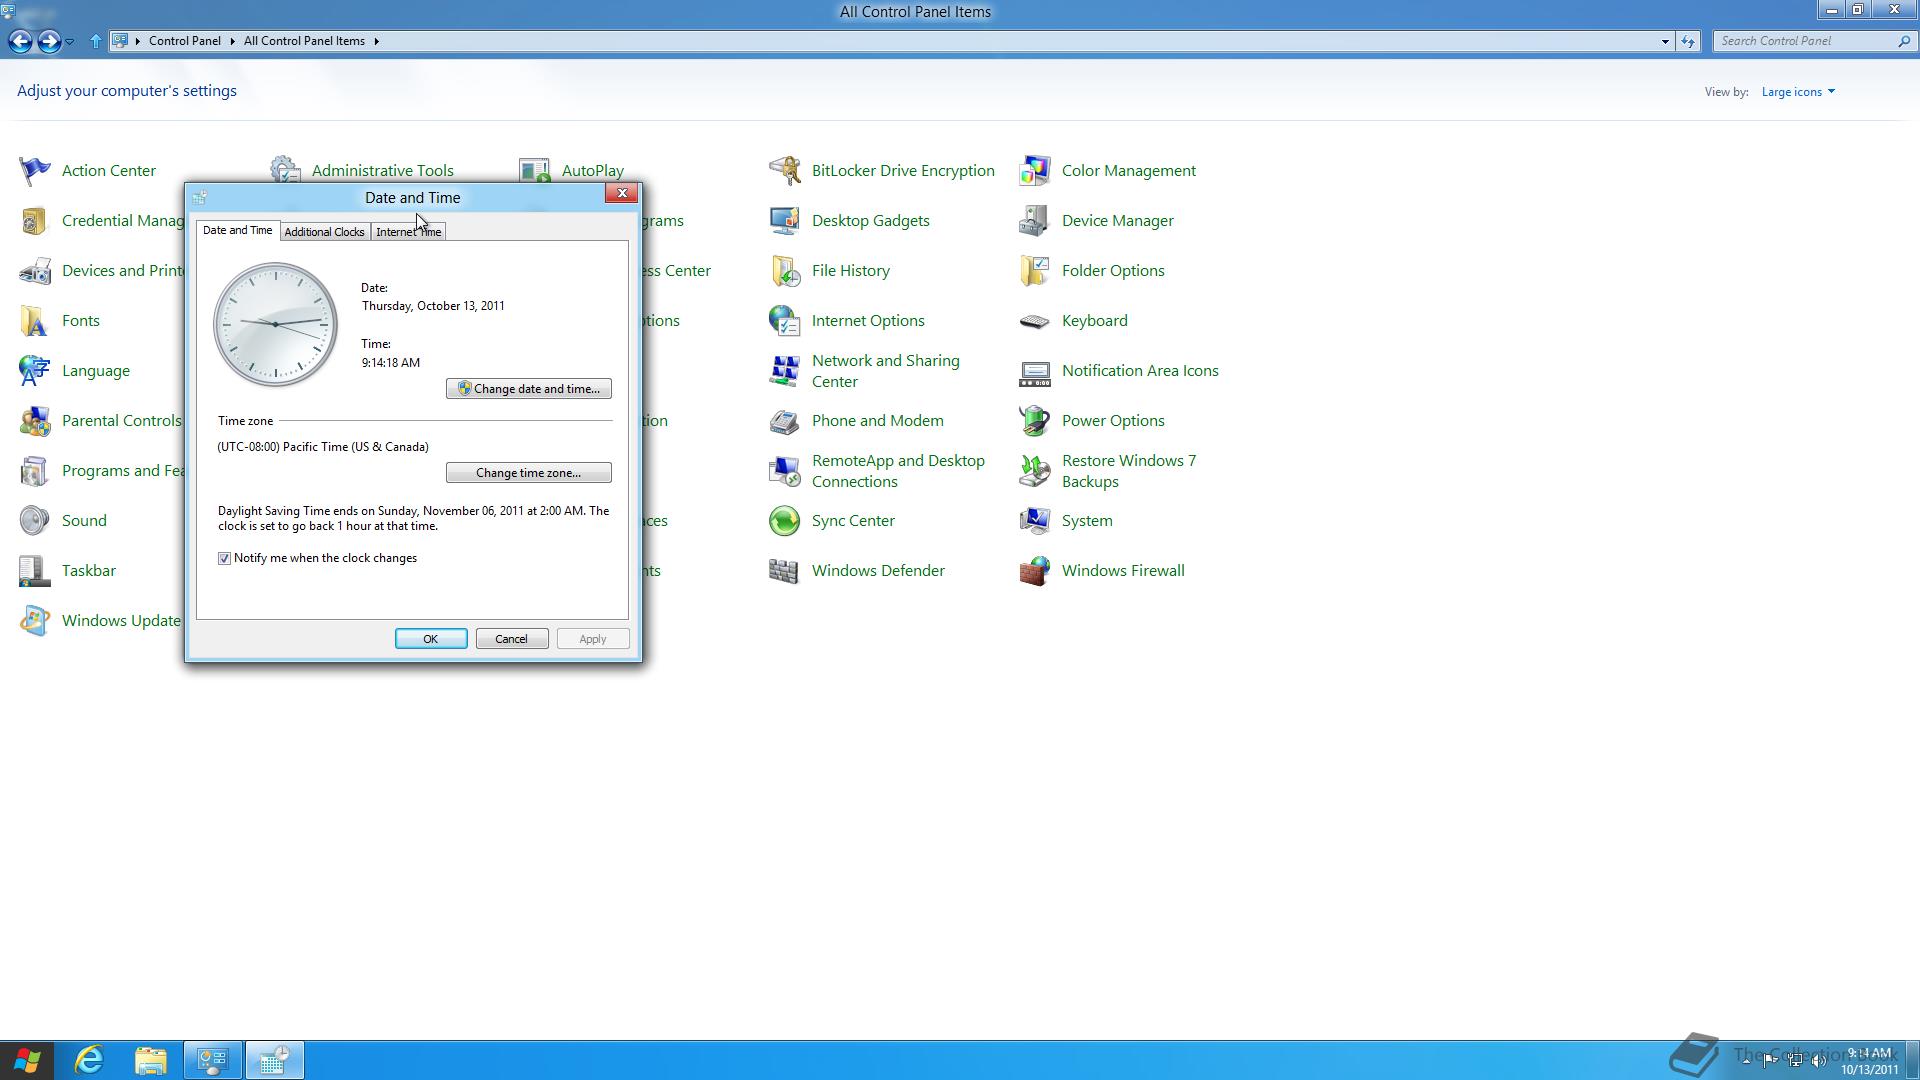Open the address bar history dropdown arrow
1920x1080 pixels.
pos(1665,41)
